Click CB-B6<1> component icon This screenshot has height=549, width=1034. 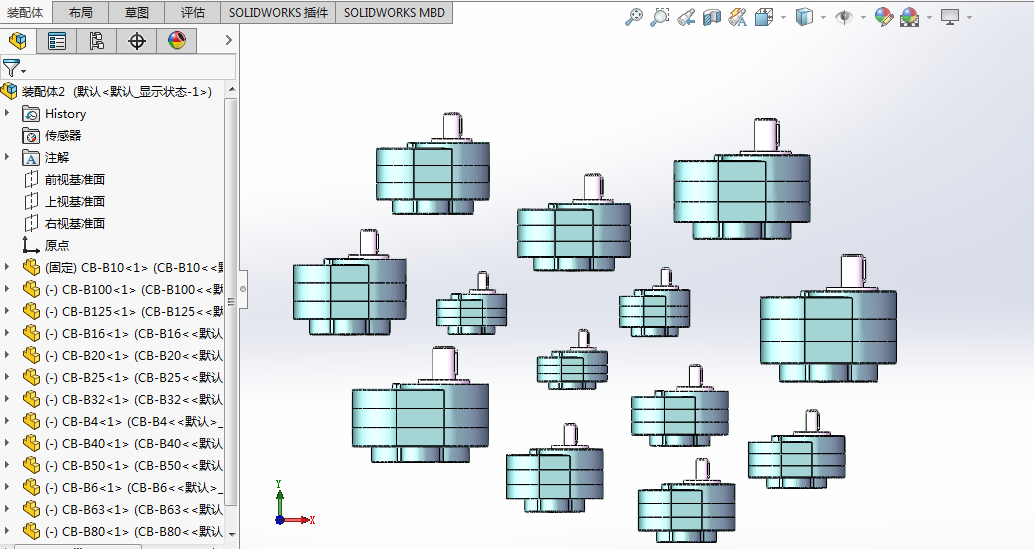31,487
